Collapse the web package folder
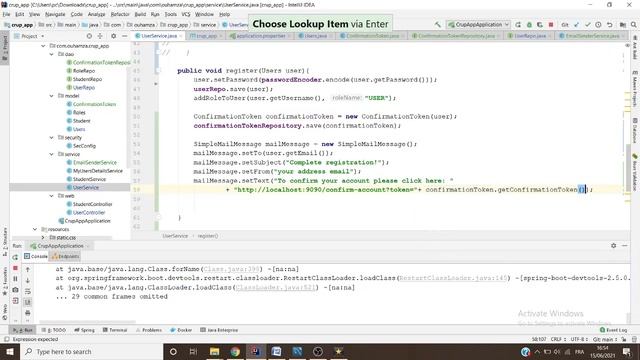 tap(52, 196)
